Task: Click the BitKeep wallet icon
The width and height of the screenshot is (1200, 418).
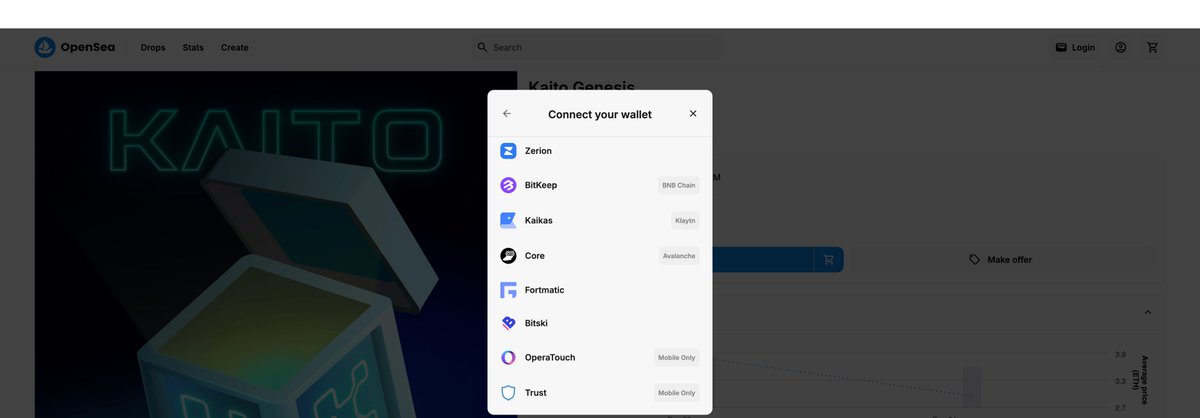Action: coord(508,185)
